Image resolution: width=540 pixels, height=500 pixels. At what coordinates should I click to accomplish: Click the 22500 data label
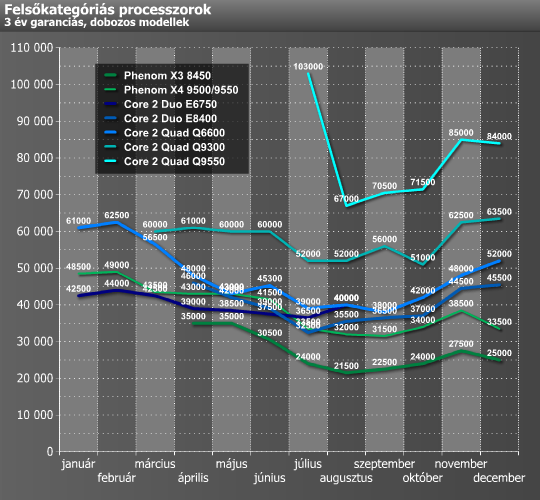coord(384,362)
